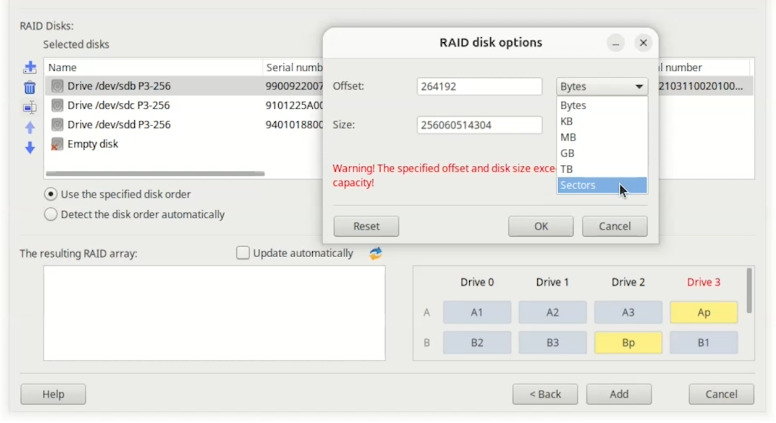Image resolution: width=776 pixels, height=423 pixels.
Task: Click the B1 block in Drive 3
Action: [704, 343]
